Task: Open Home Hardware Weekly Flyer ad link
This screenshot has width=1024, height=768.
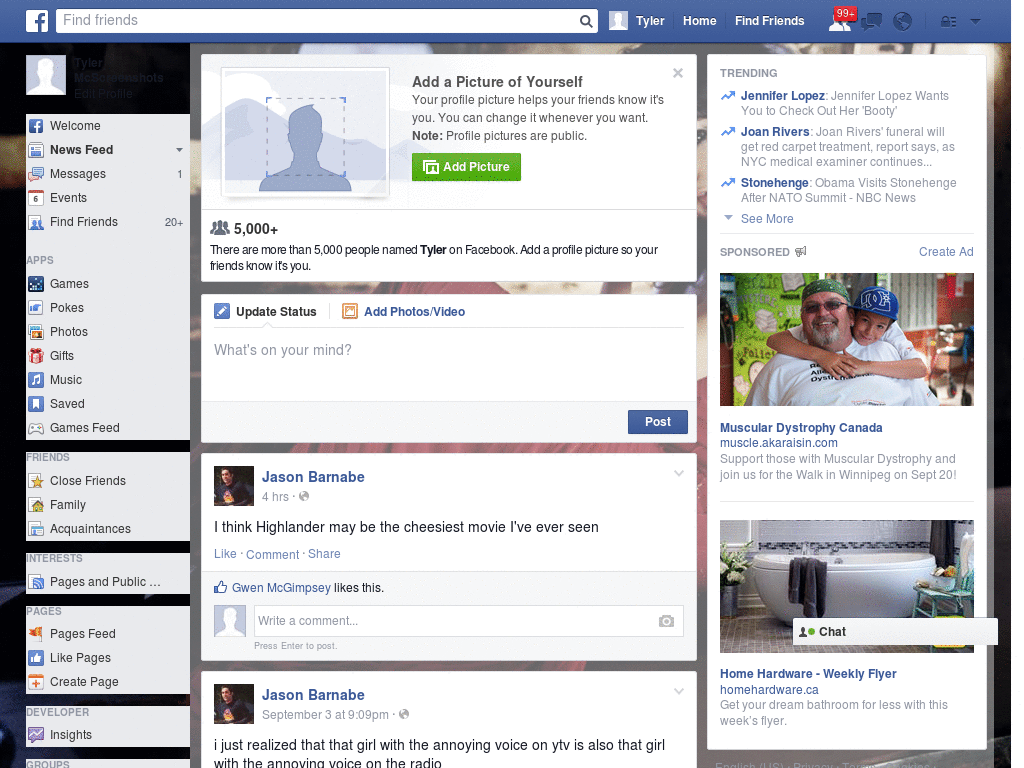Action: tap(808, 674)
